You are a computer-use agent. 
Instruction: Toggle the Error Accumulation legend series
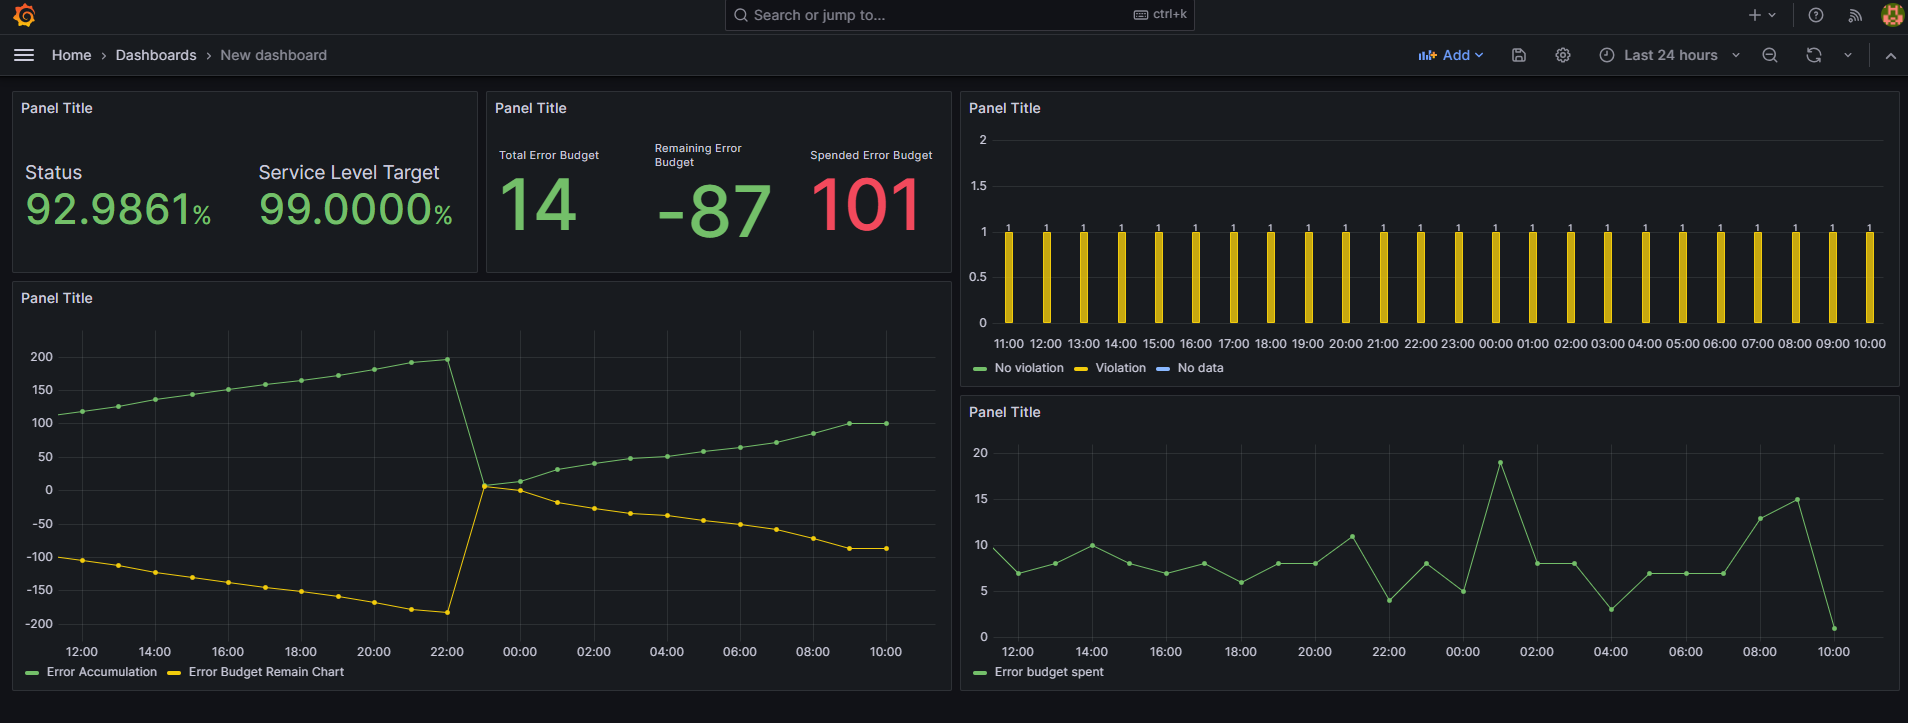pos(102,672)
